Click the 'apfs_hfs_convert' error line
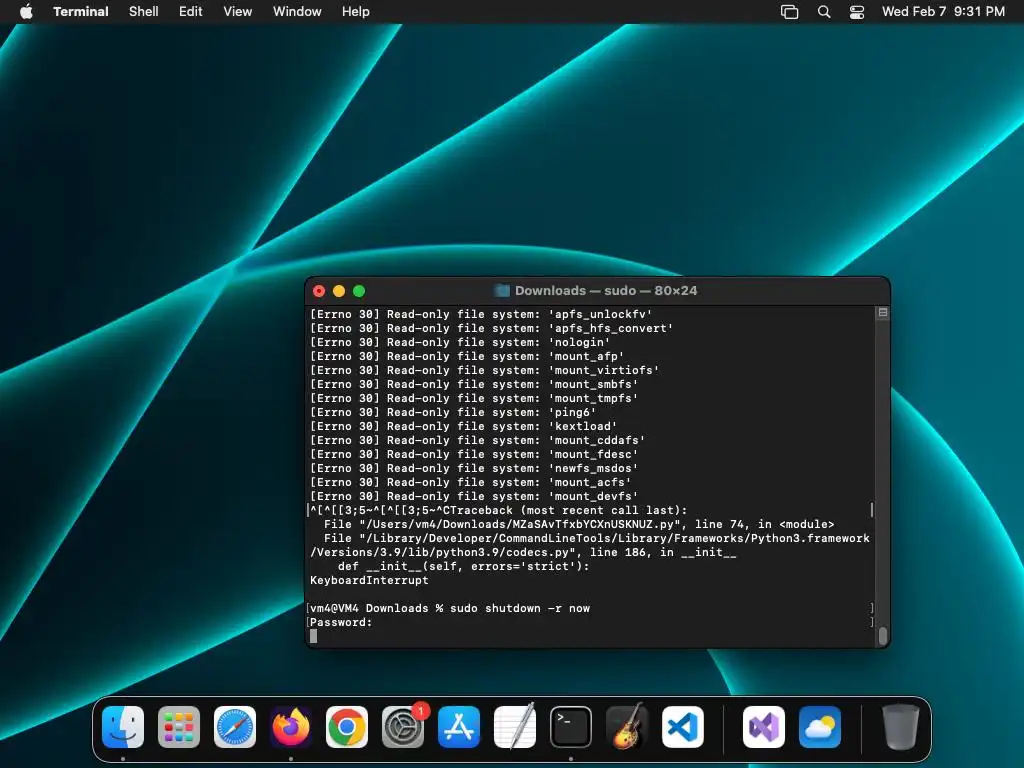Screen dimensions: 1024x768 point(491,328)
